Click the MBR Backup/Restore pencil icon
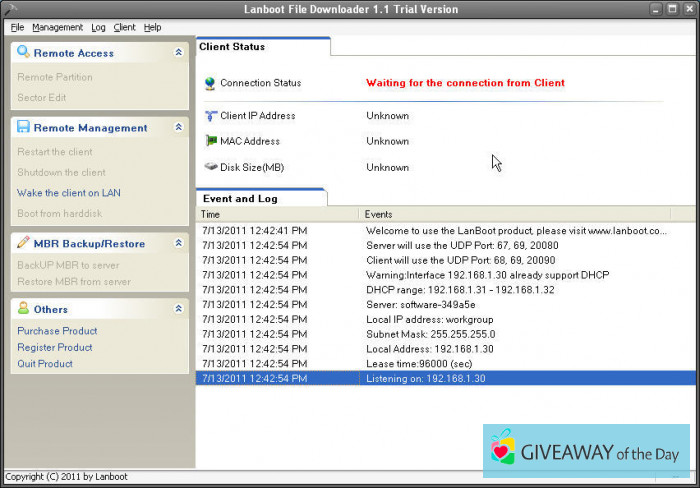This screenshot has height=488, width=700. (24, 243)
